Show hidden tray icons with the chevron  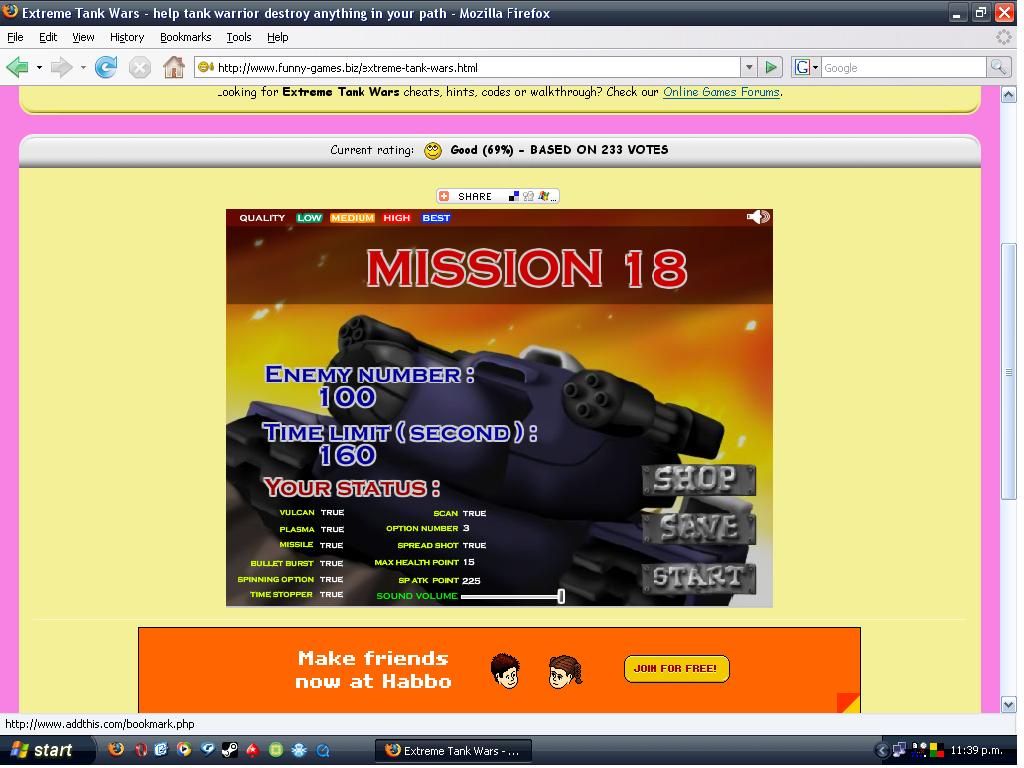882,751
